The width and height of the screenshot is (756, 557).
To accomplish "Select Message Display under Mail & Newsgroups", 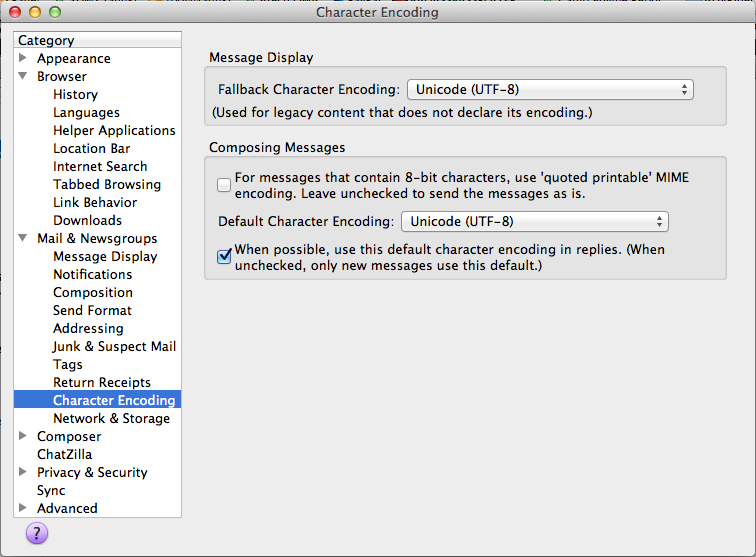I will 105,256.
